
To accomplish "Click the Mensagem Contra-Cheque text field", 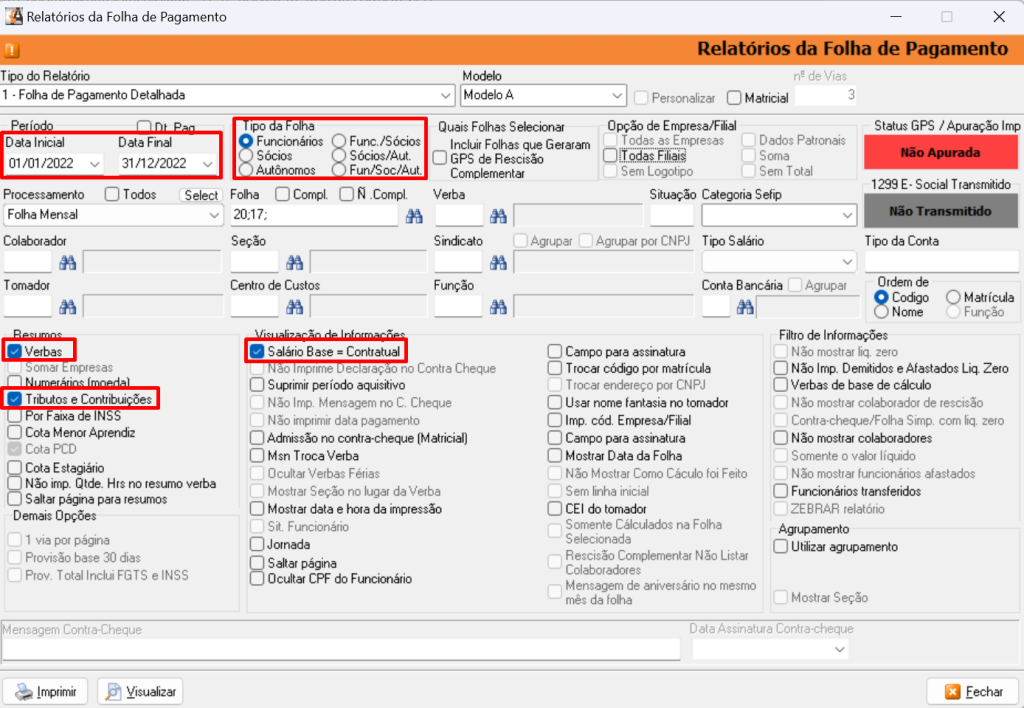I will coord(340,649).
